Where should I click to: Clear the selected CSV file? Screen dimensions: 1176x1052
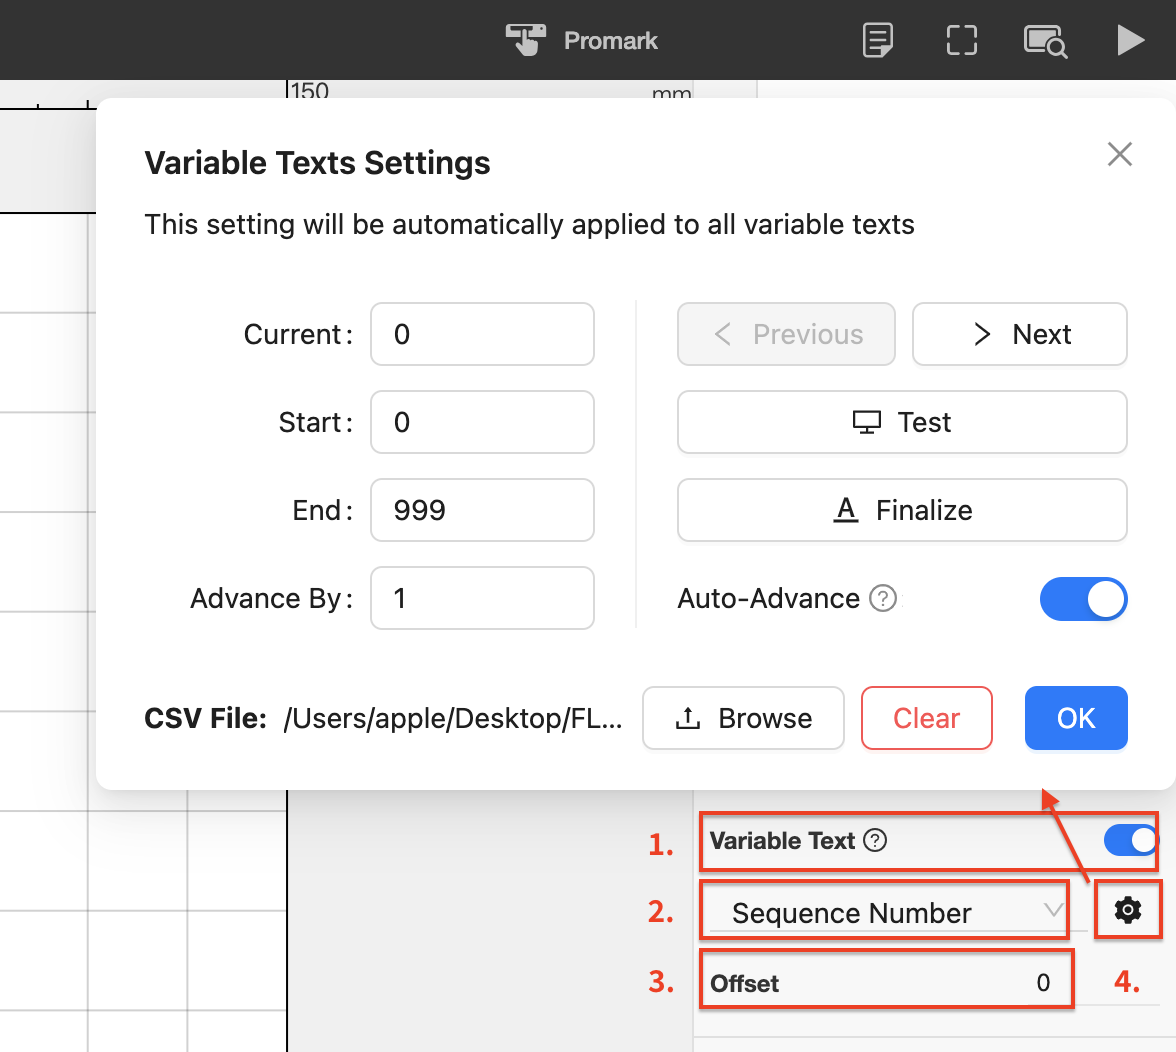coord(926,717)
